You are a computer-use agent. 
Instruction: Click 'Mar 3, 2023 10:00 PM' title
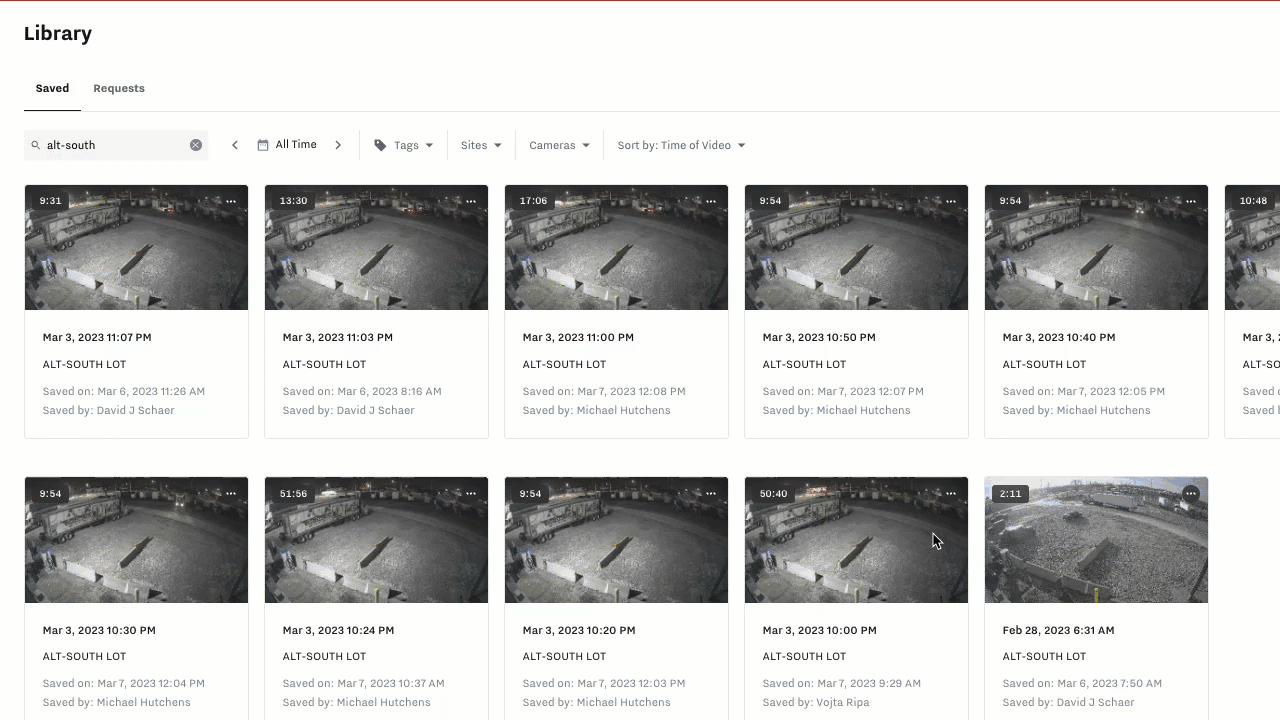(820, 630)
